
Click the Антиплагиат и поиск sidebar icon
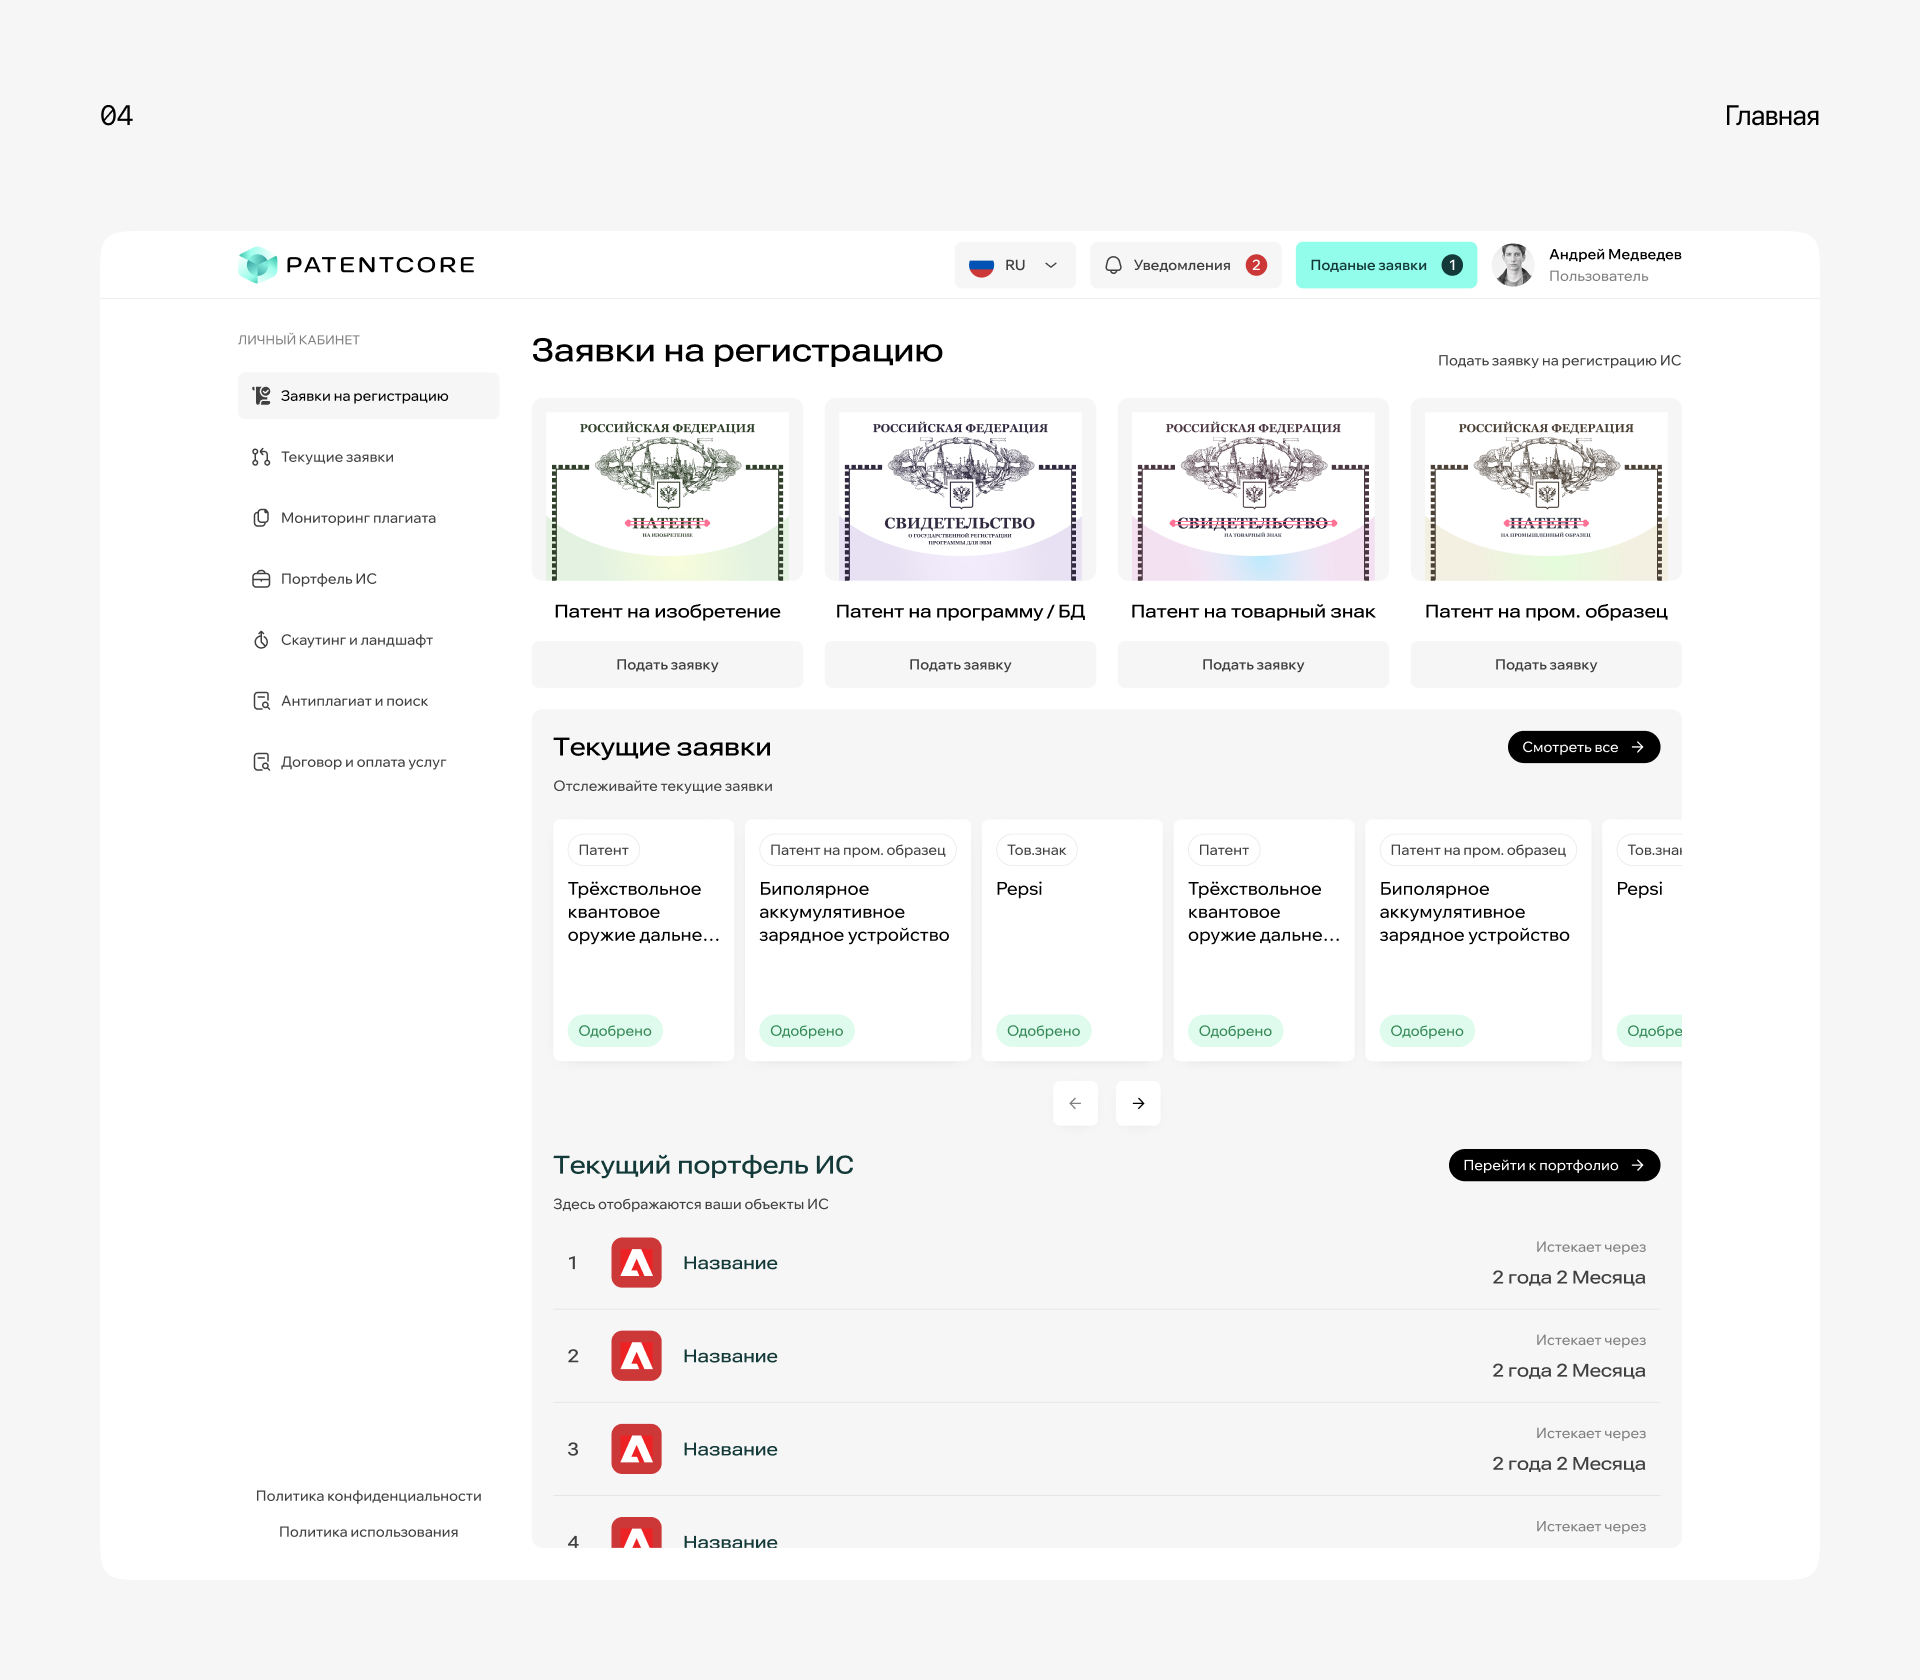[x=261, y=701]
